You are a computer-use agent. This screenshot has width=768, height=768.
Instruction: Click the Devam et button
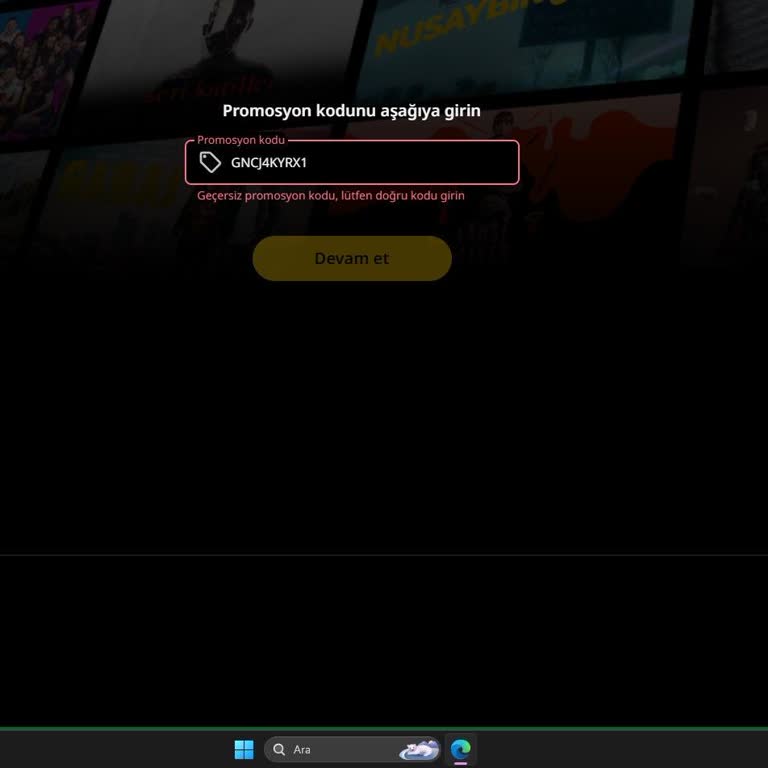[x=352, y=258]
